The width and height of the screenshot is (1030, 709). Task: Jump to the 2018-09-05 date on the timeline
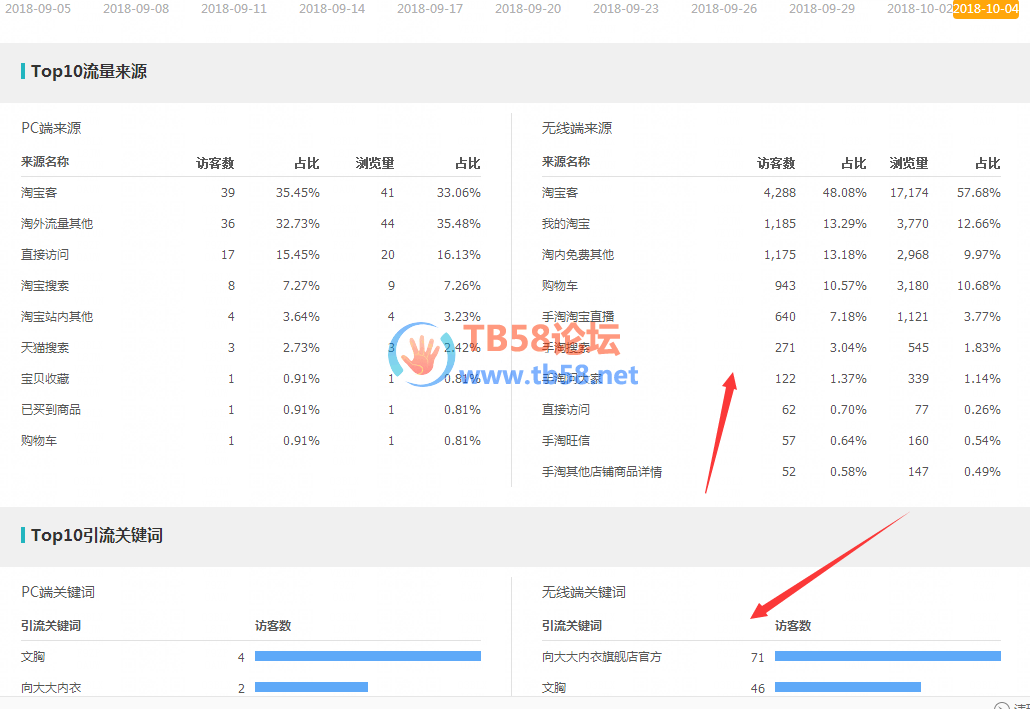coord(38,9)
